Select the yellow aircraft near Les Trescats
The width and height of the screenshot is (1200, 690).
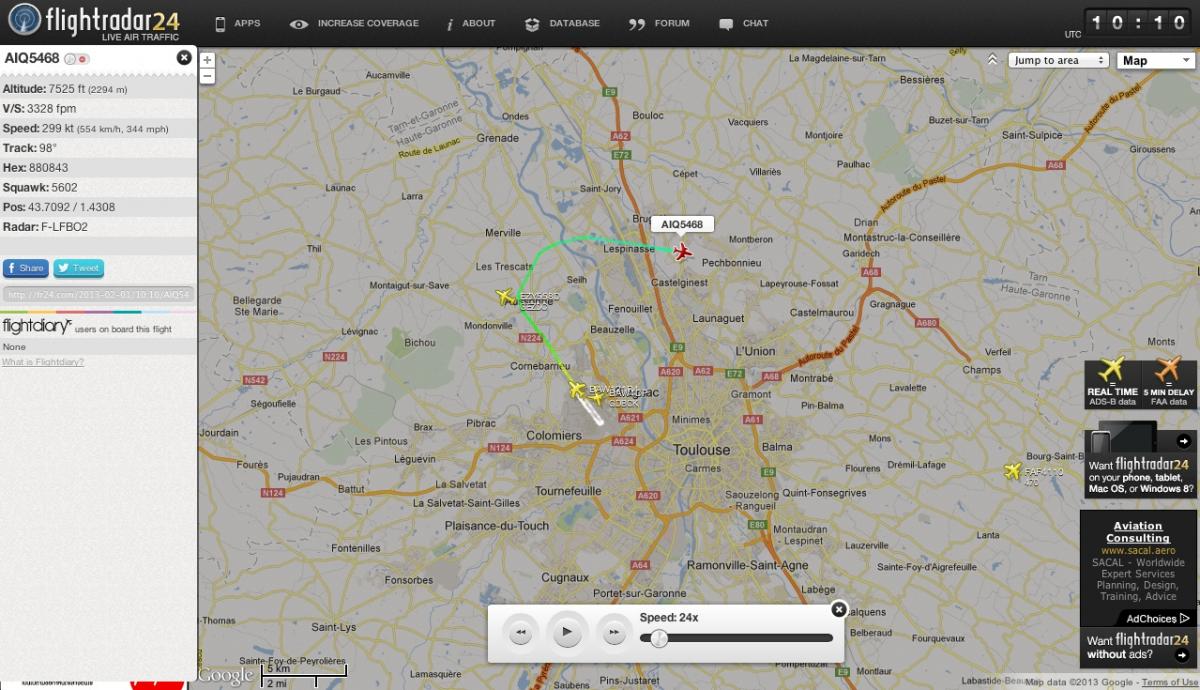click(506, 296)
